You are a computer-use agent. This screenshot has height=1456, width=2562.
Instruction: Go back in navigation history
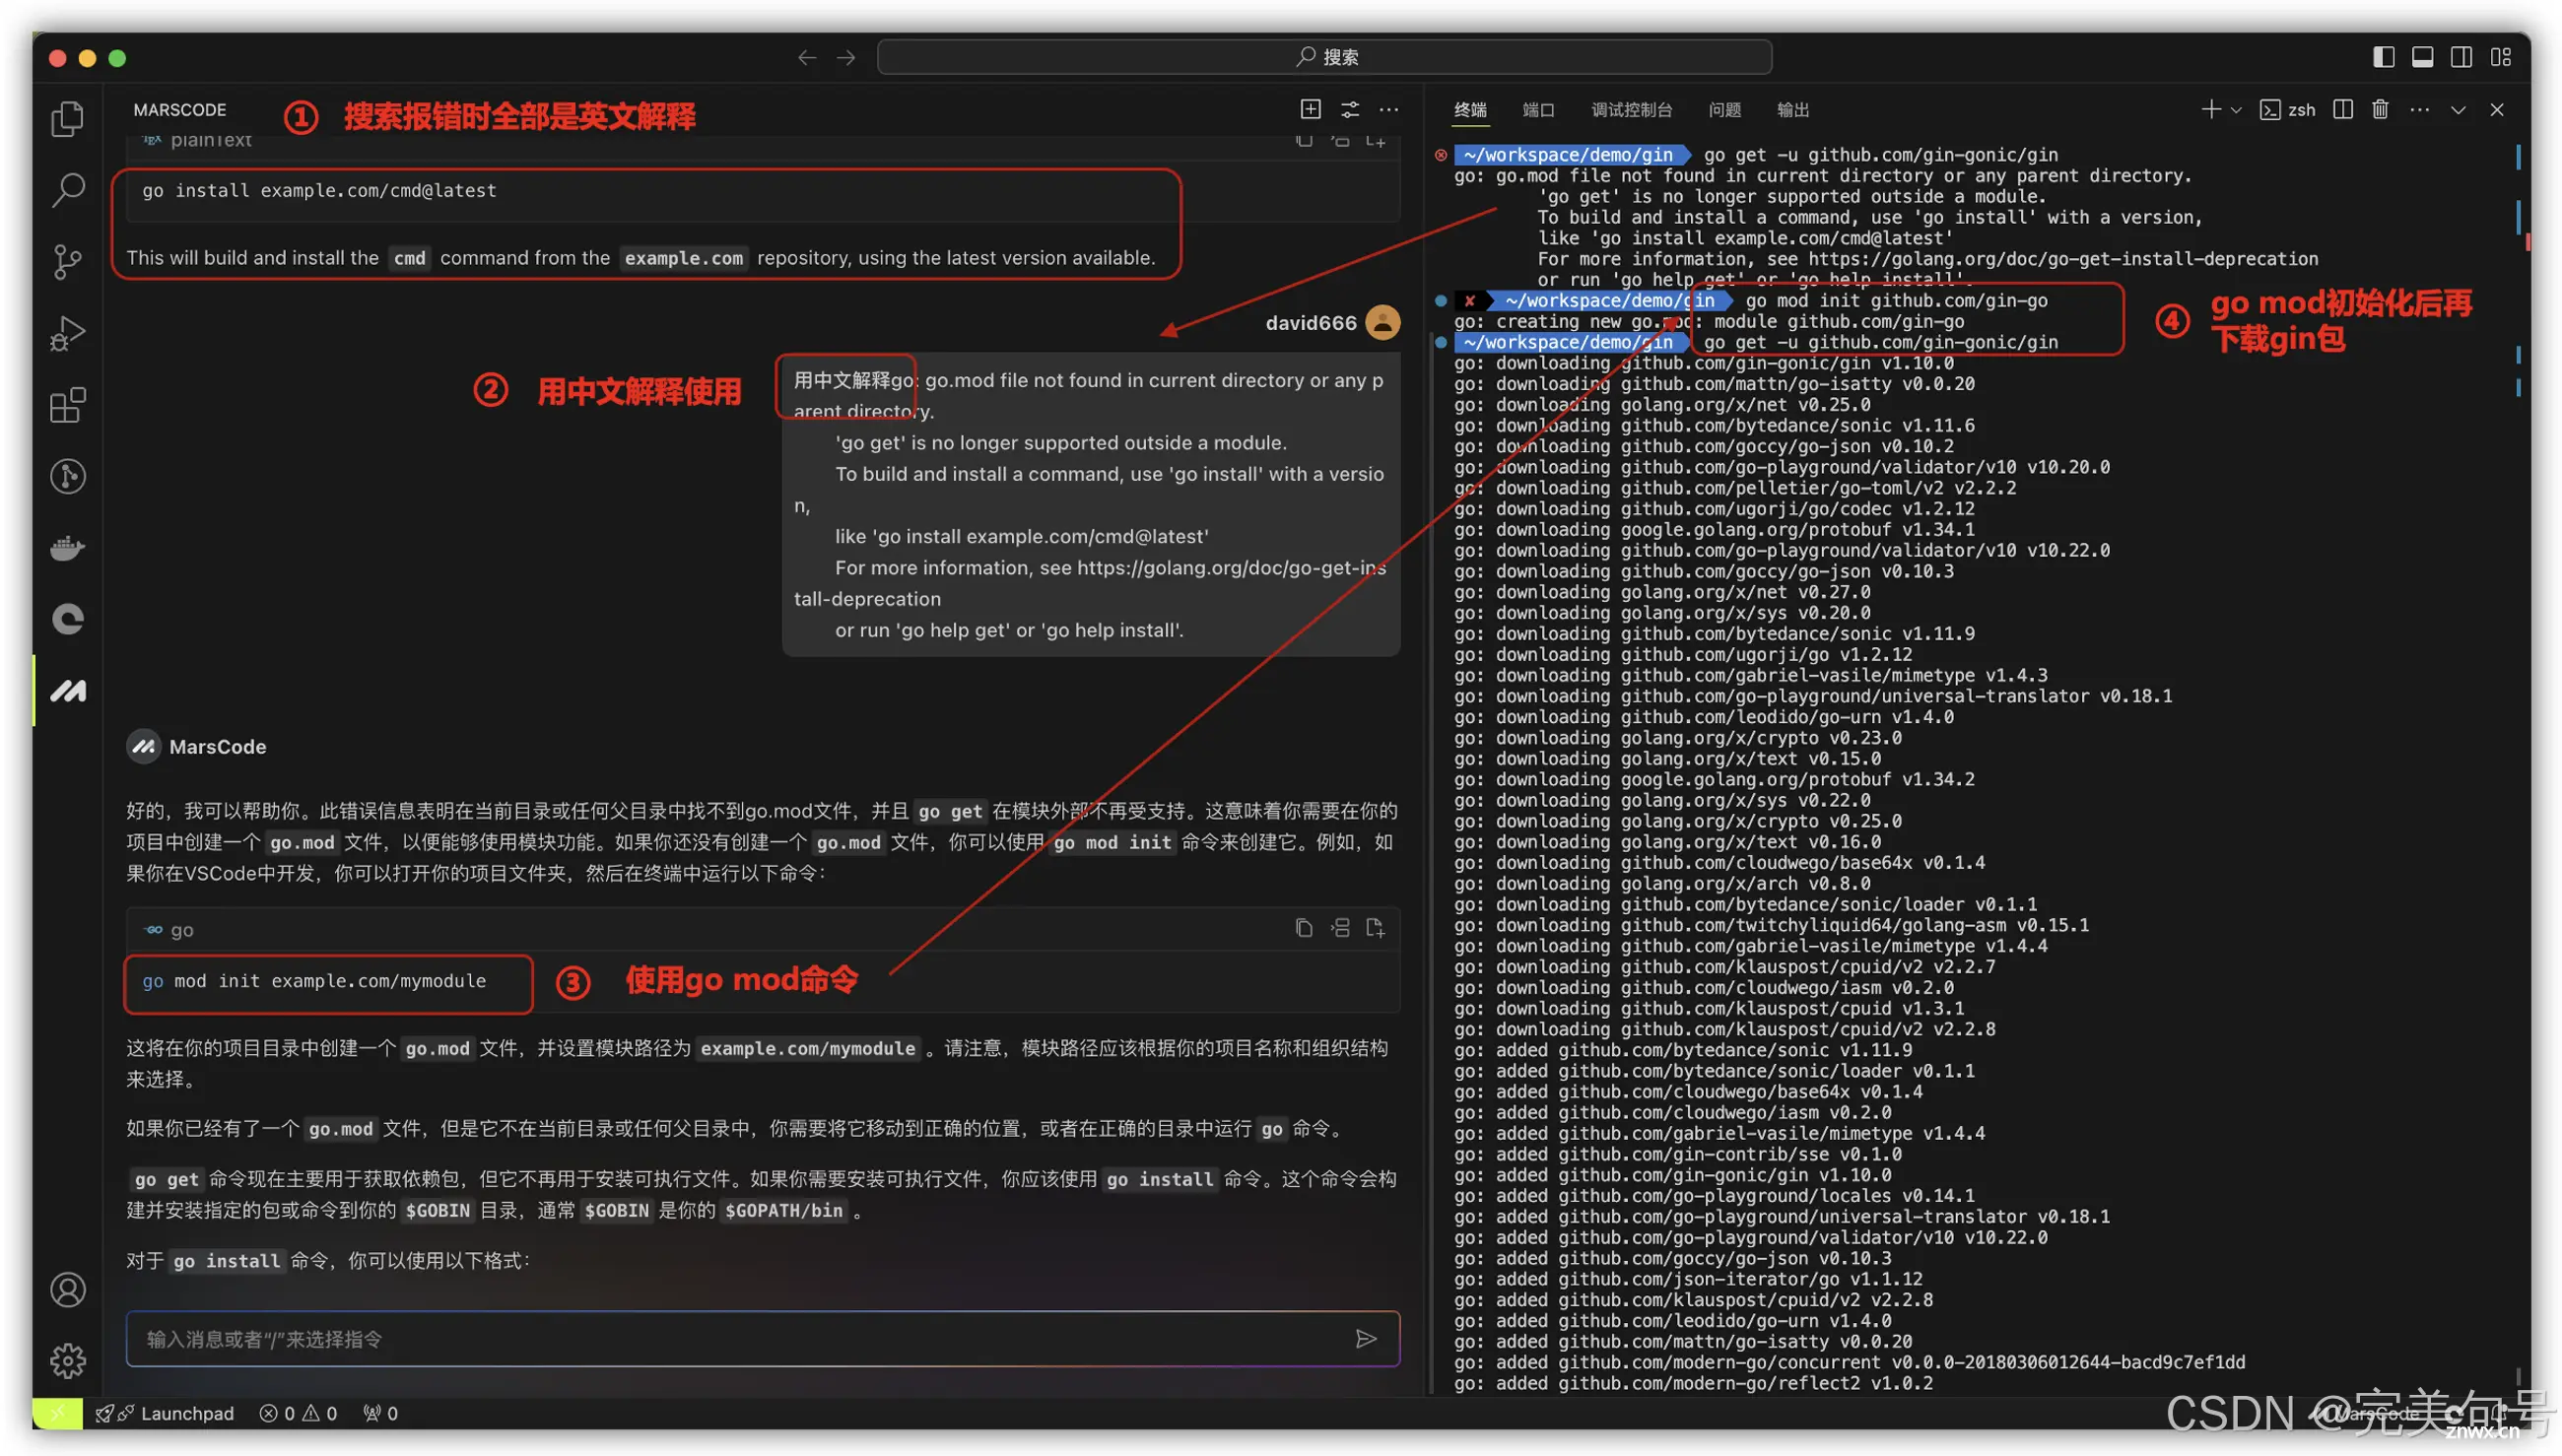[807, 57]
